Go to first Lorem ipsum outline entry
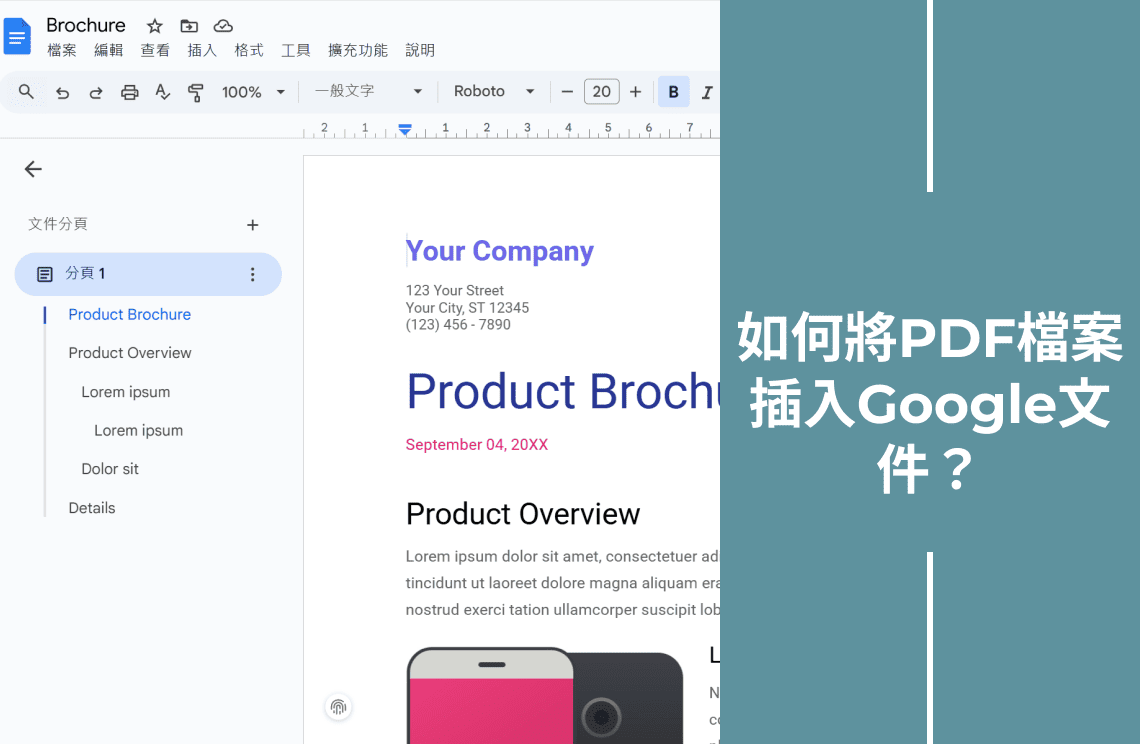The image size is (1140, 744). point(126,392)
